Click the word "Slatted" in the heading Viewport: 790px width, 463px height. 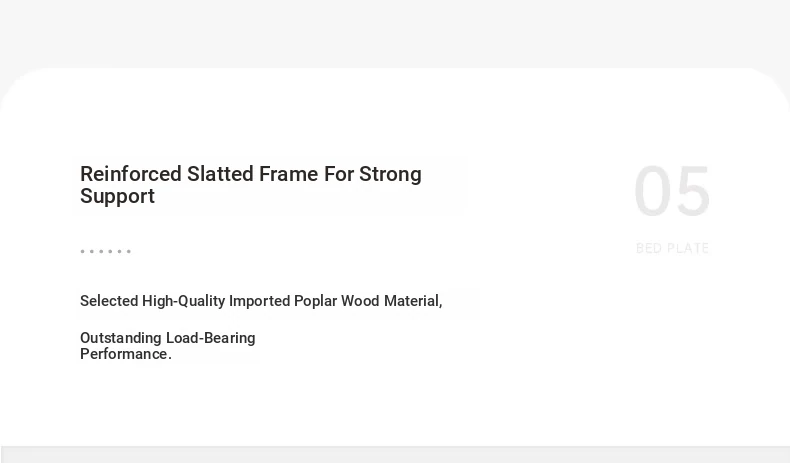point(220,174)
